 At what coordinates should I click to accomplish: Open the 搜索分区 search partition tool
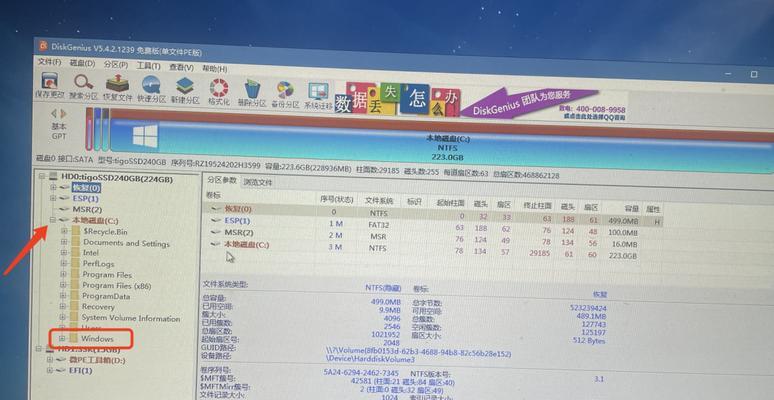tap(83, 87)
